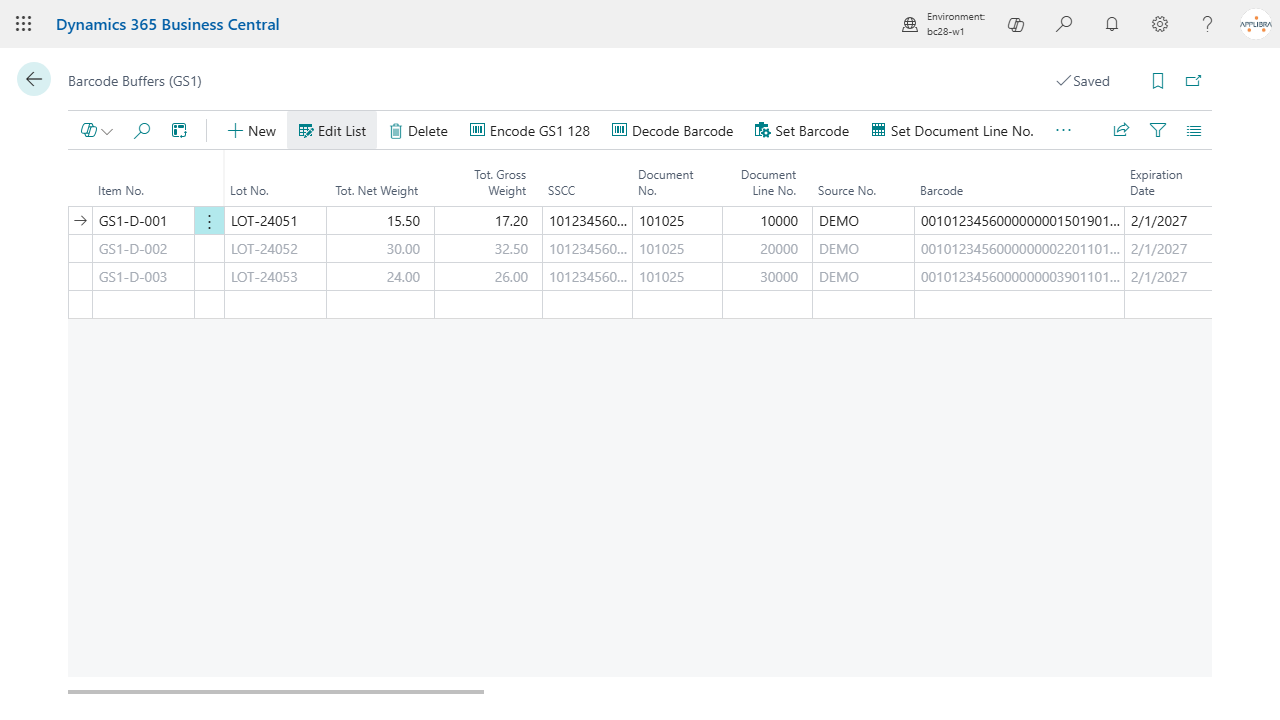Sort by the Item No. column header
Screen dimensions: 1280x720
pos(121,190)
